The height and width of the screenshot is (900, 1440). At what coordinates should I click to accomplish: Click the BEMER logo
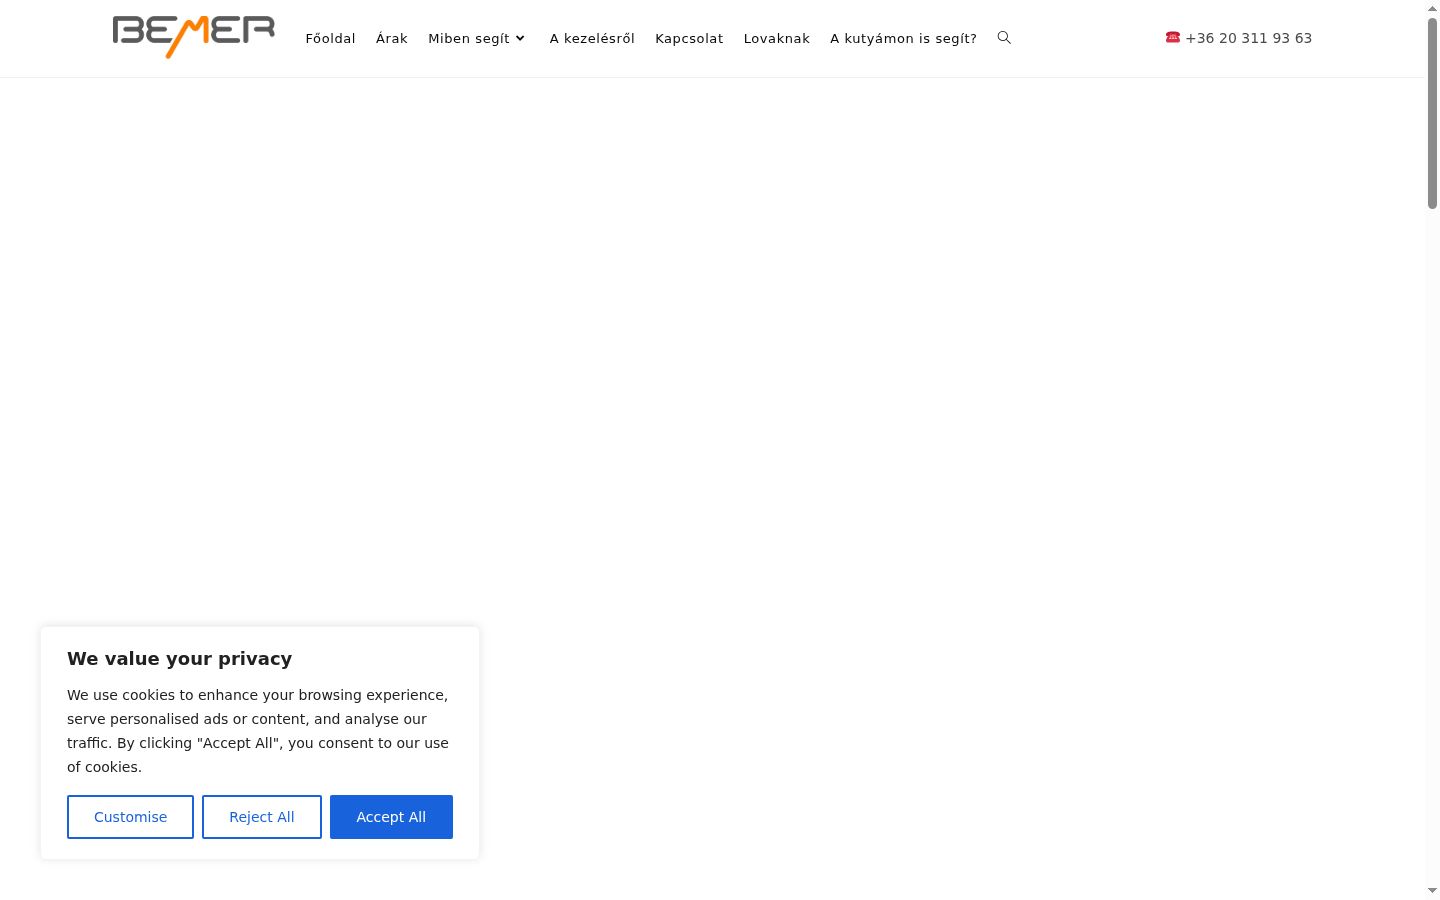click(194, 37)
